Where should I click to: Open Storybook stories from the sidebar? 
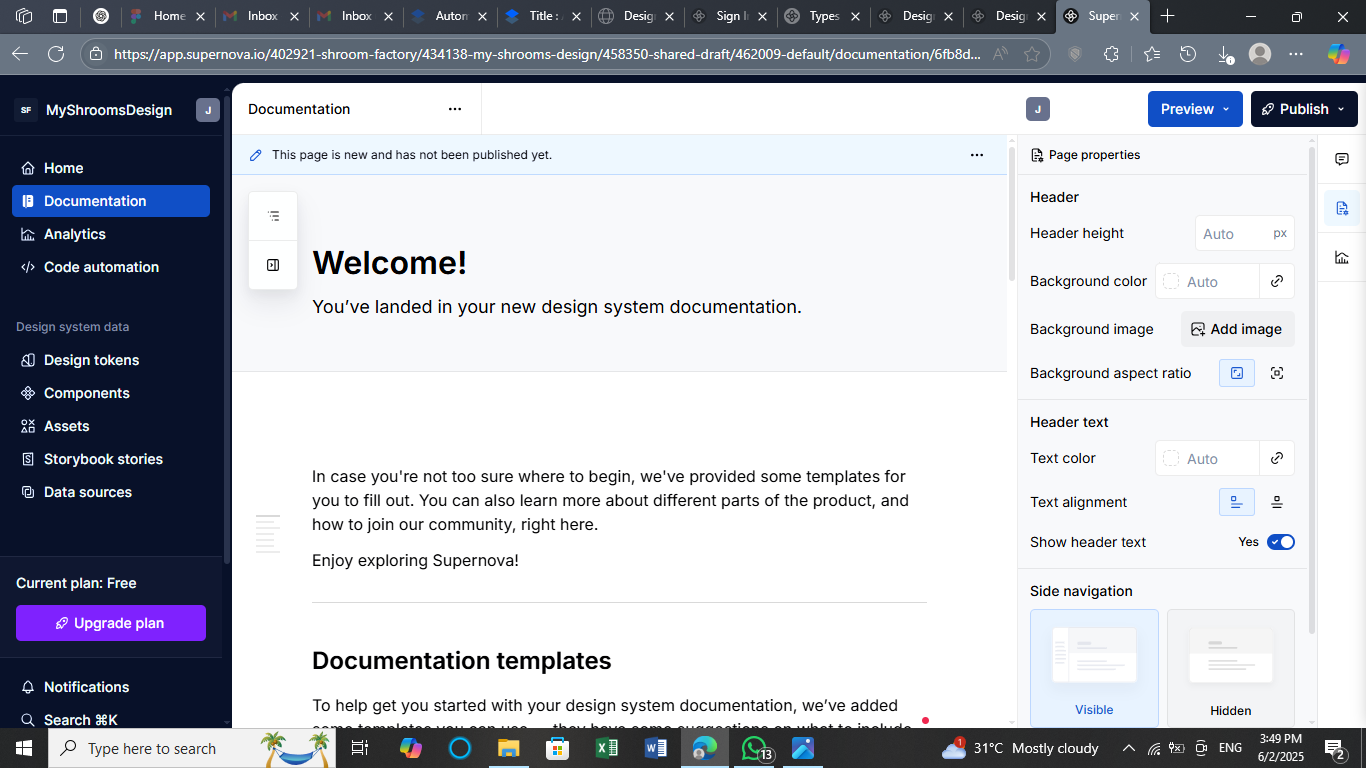(103, 459)
